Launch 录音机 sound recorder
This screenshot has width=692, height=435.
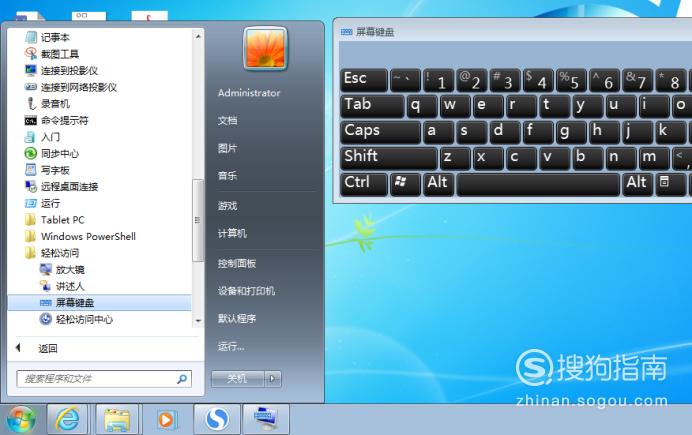pyautogui.click(x=47, y=104)
